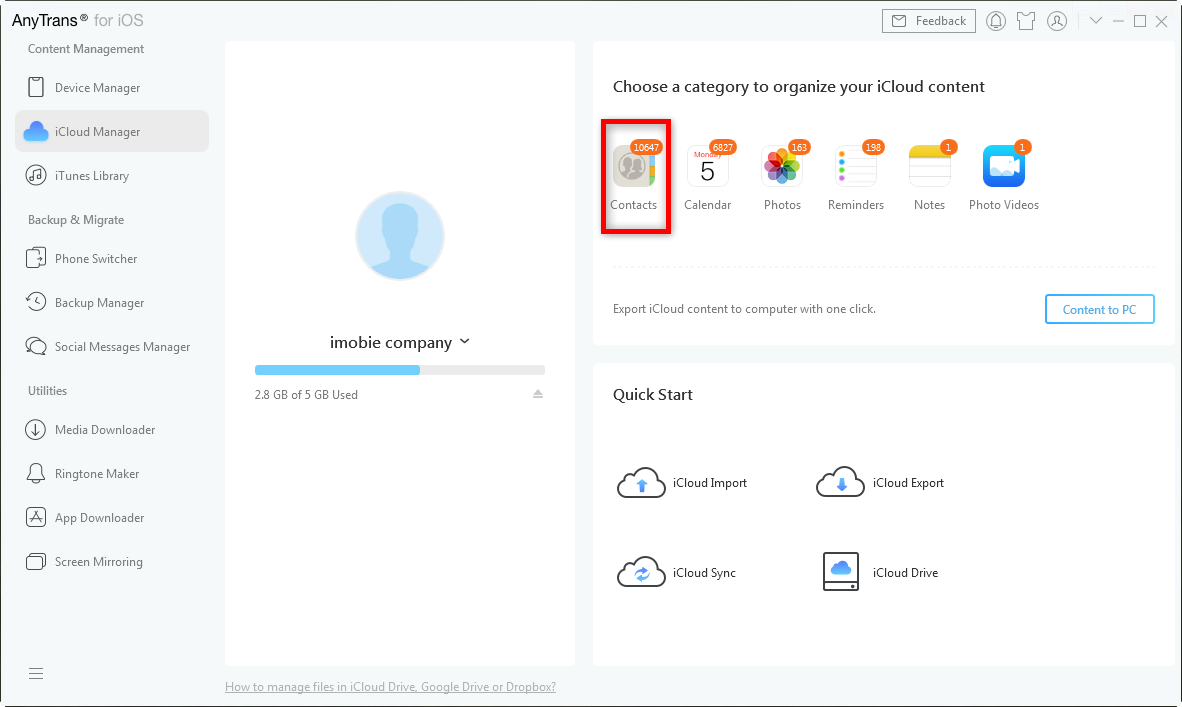Click the iCloud Drive disk icon
Viewport: 1182px width, 707px height.
pos(841,572)
